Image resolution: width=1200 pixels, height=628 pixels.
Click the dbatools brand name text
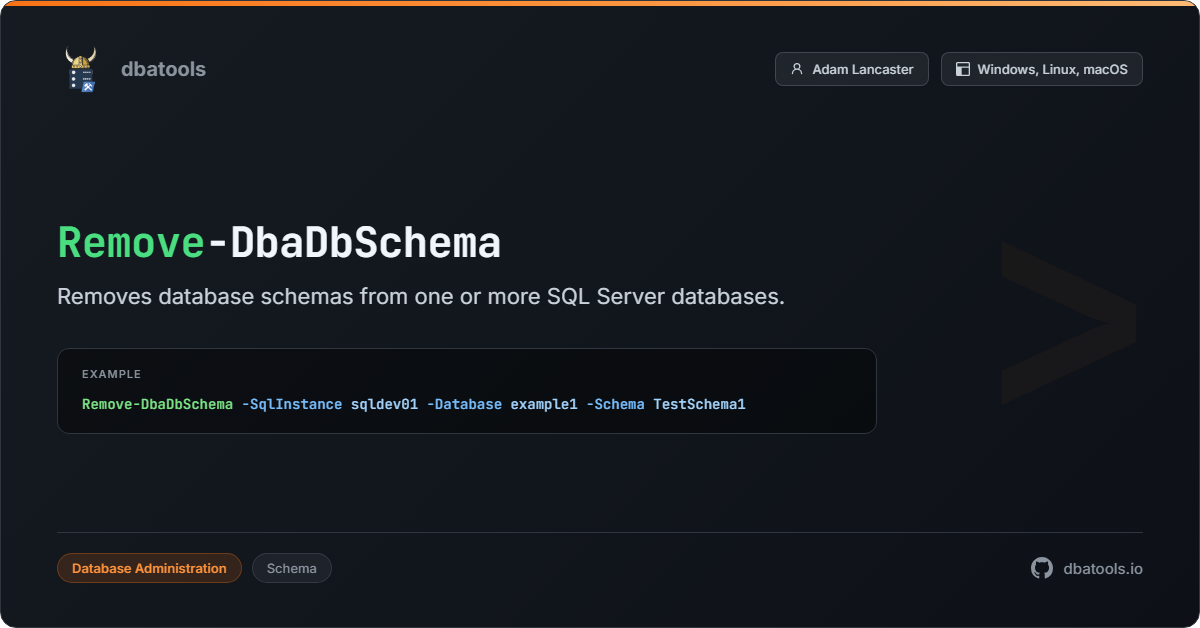[163, 69]
